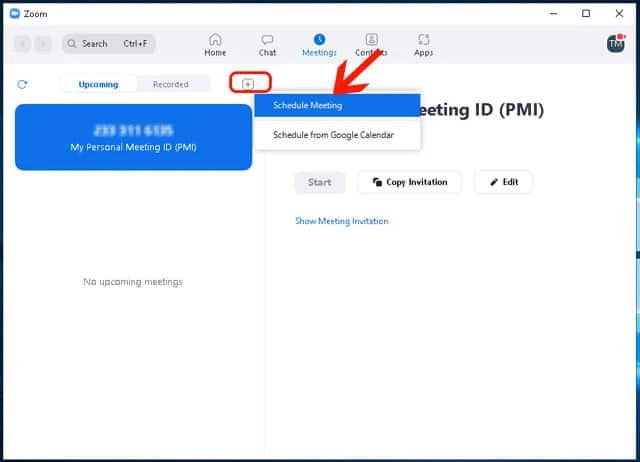Click the Start button
Image resolution: width=640 pixels, height=462 pixels.
pyautogui.click(x=320, y=182)
